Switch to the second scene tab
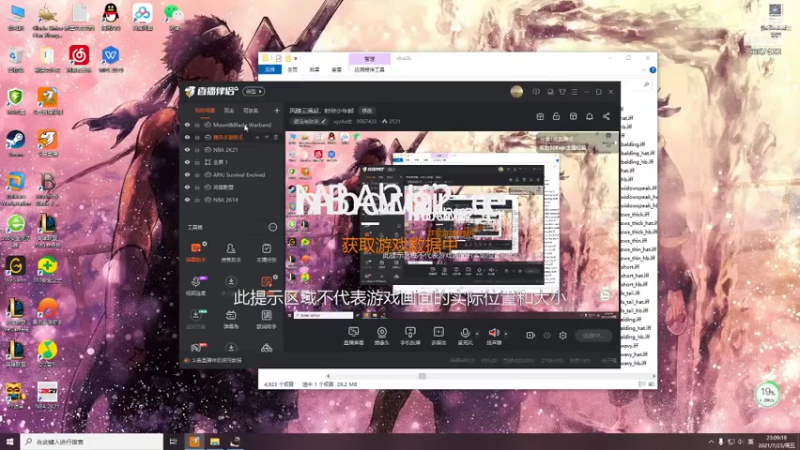Image resolution: width=800 pixels, height=450 pixels. pos(229,111)
